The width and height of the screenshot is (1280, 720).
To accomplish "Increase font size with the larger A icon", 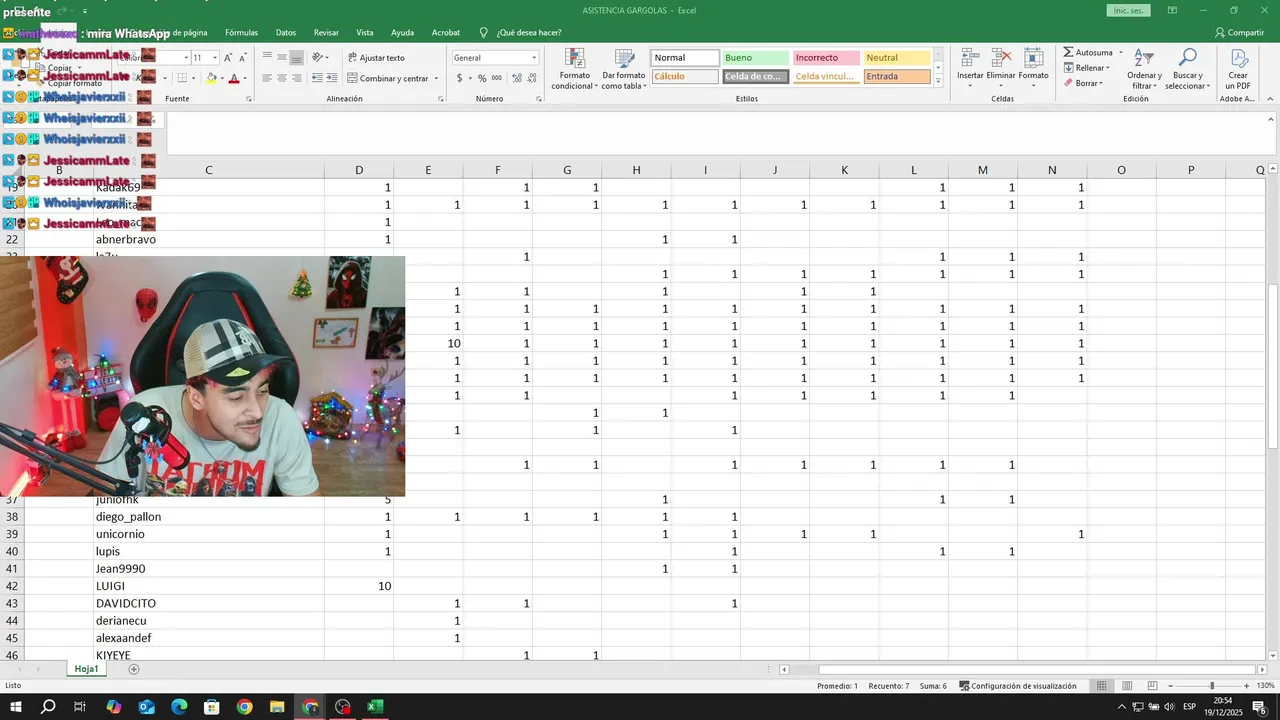I will [228, 58].
